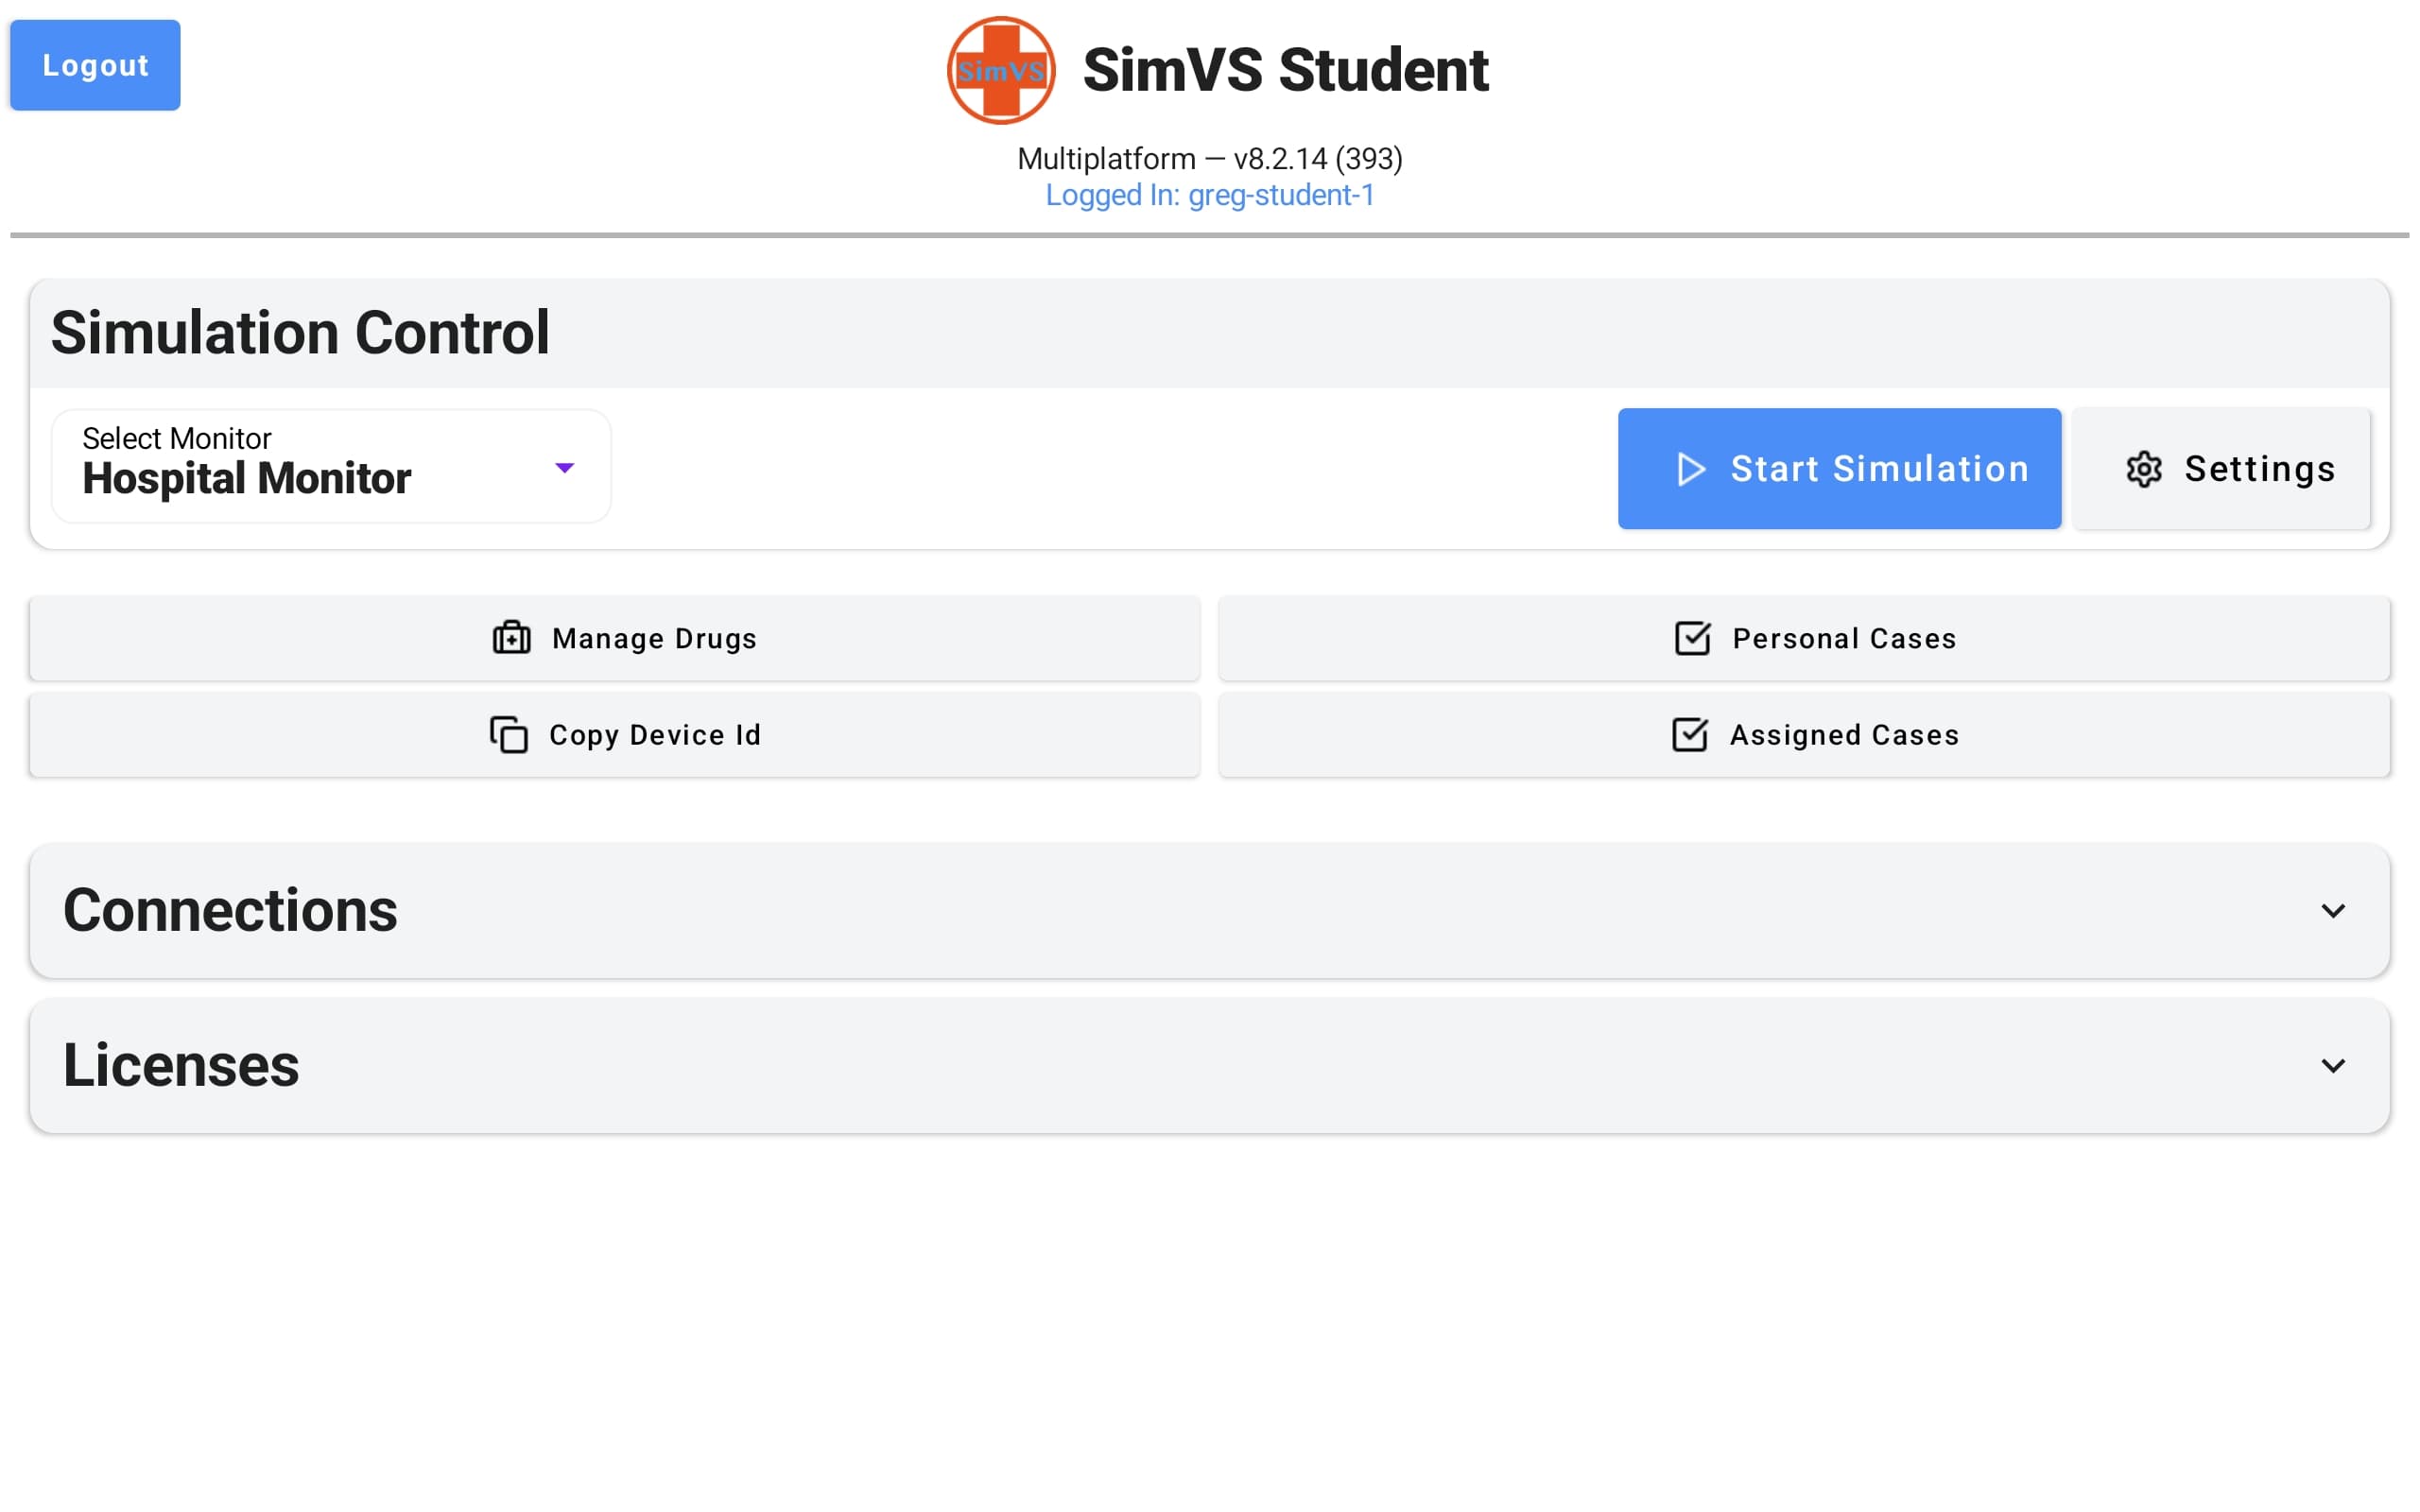
Task: Click the dropdown caret in Select Monitor field
Action: click(565, 467)
